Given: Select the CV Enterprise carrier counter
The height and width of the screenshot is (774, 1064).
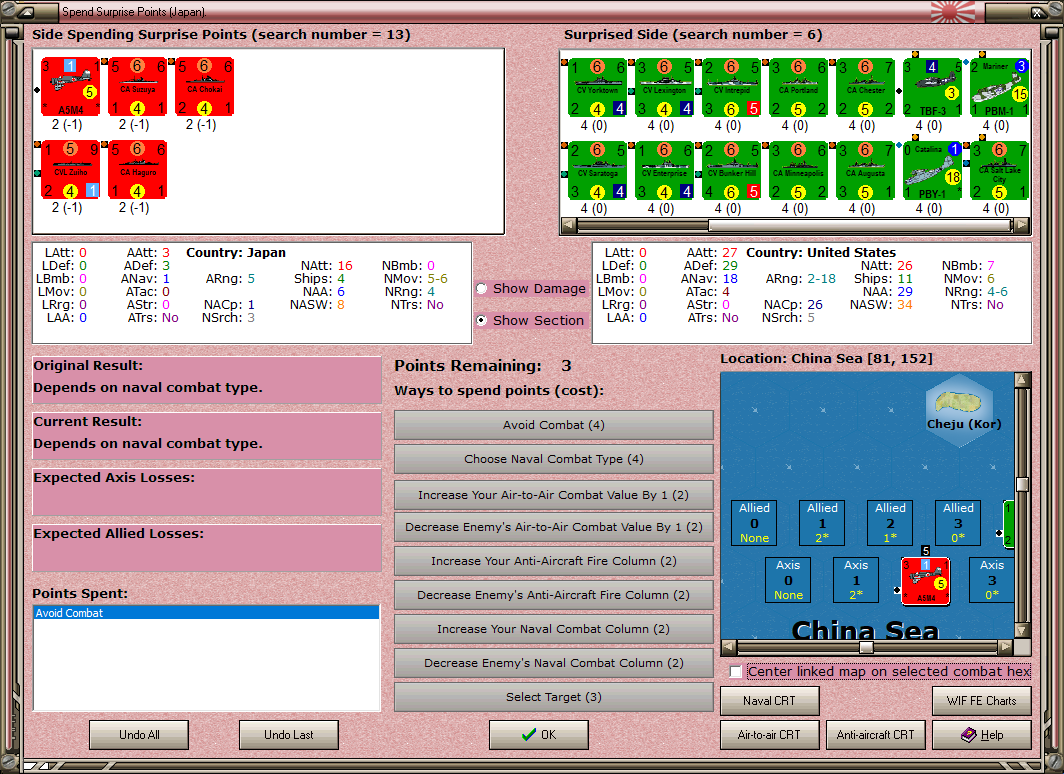Looking at the screenshot, I should coord(664,171).
